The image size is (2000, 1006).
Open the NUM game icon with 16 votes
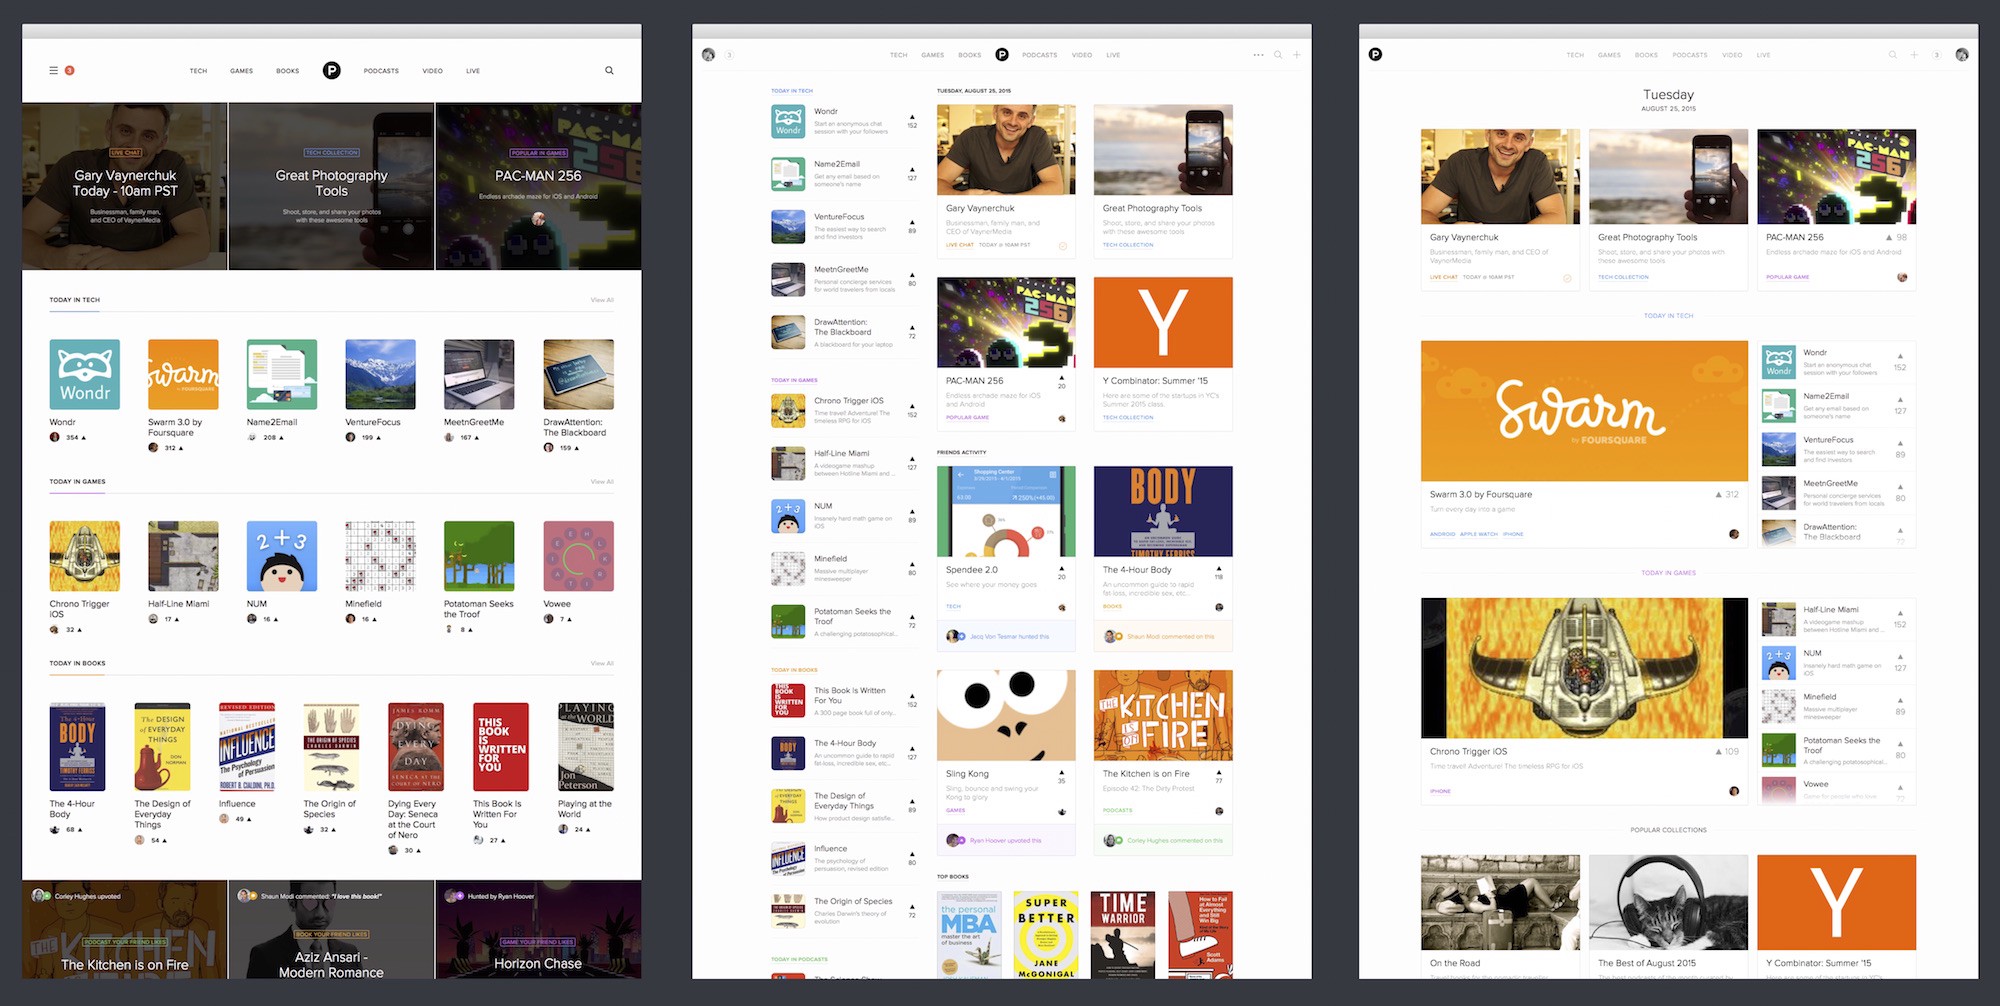pos(282,556)
